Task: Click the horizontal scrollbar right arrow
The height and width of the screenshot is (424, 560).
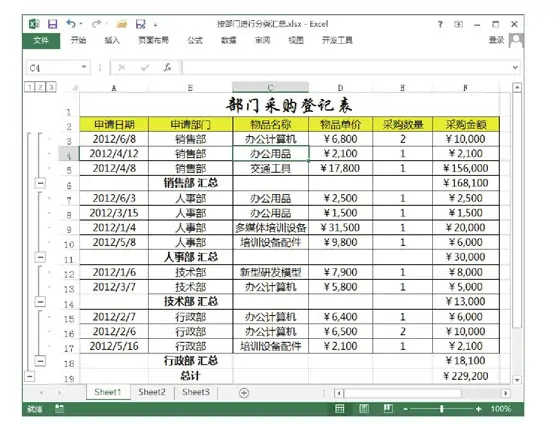Action: point(505,393)
